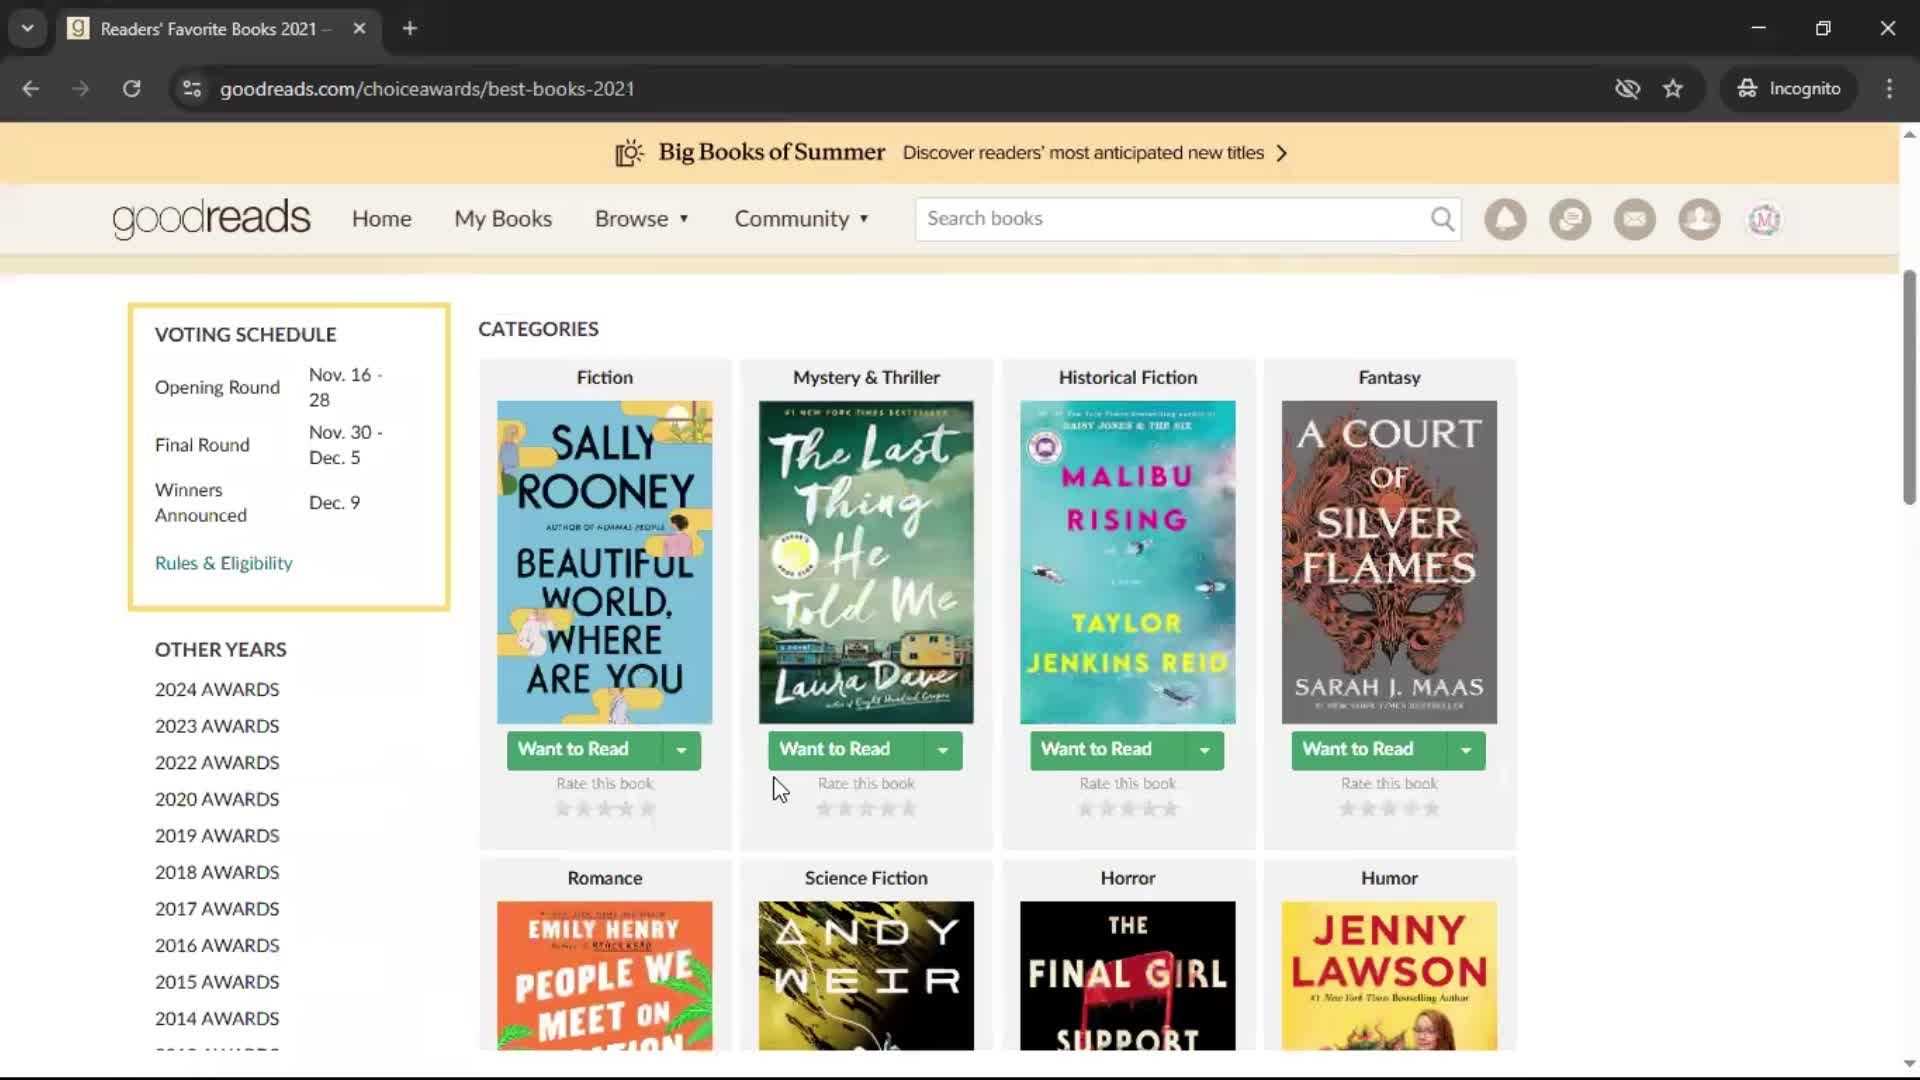Open the 2015 Awards page
Viewport: 1920px width, 1080px height.
(x=217, y=982)
